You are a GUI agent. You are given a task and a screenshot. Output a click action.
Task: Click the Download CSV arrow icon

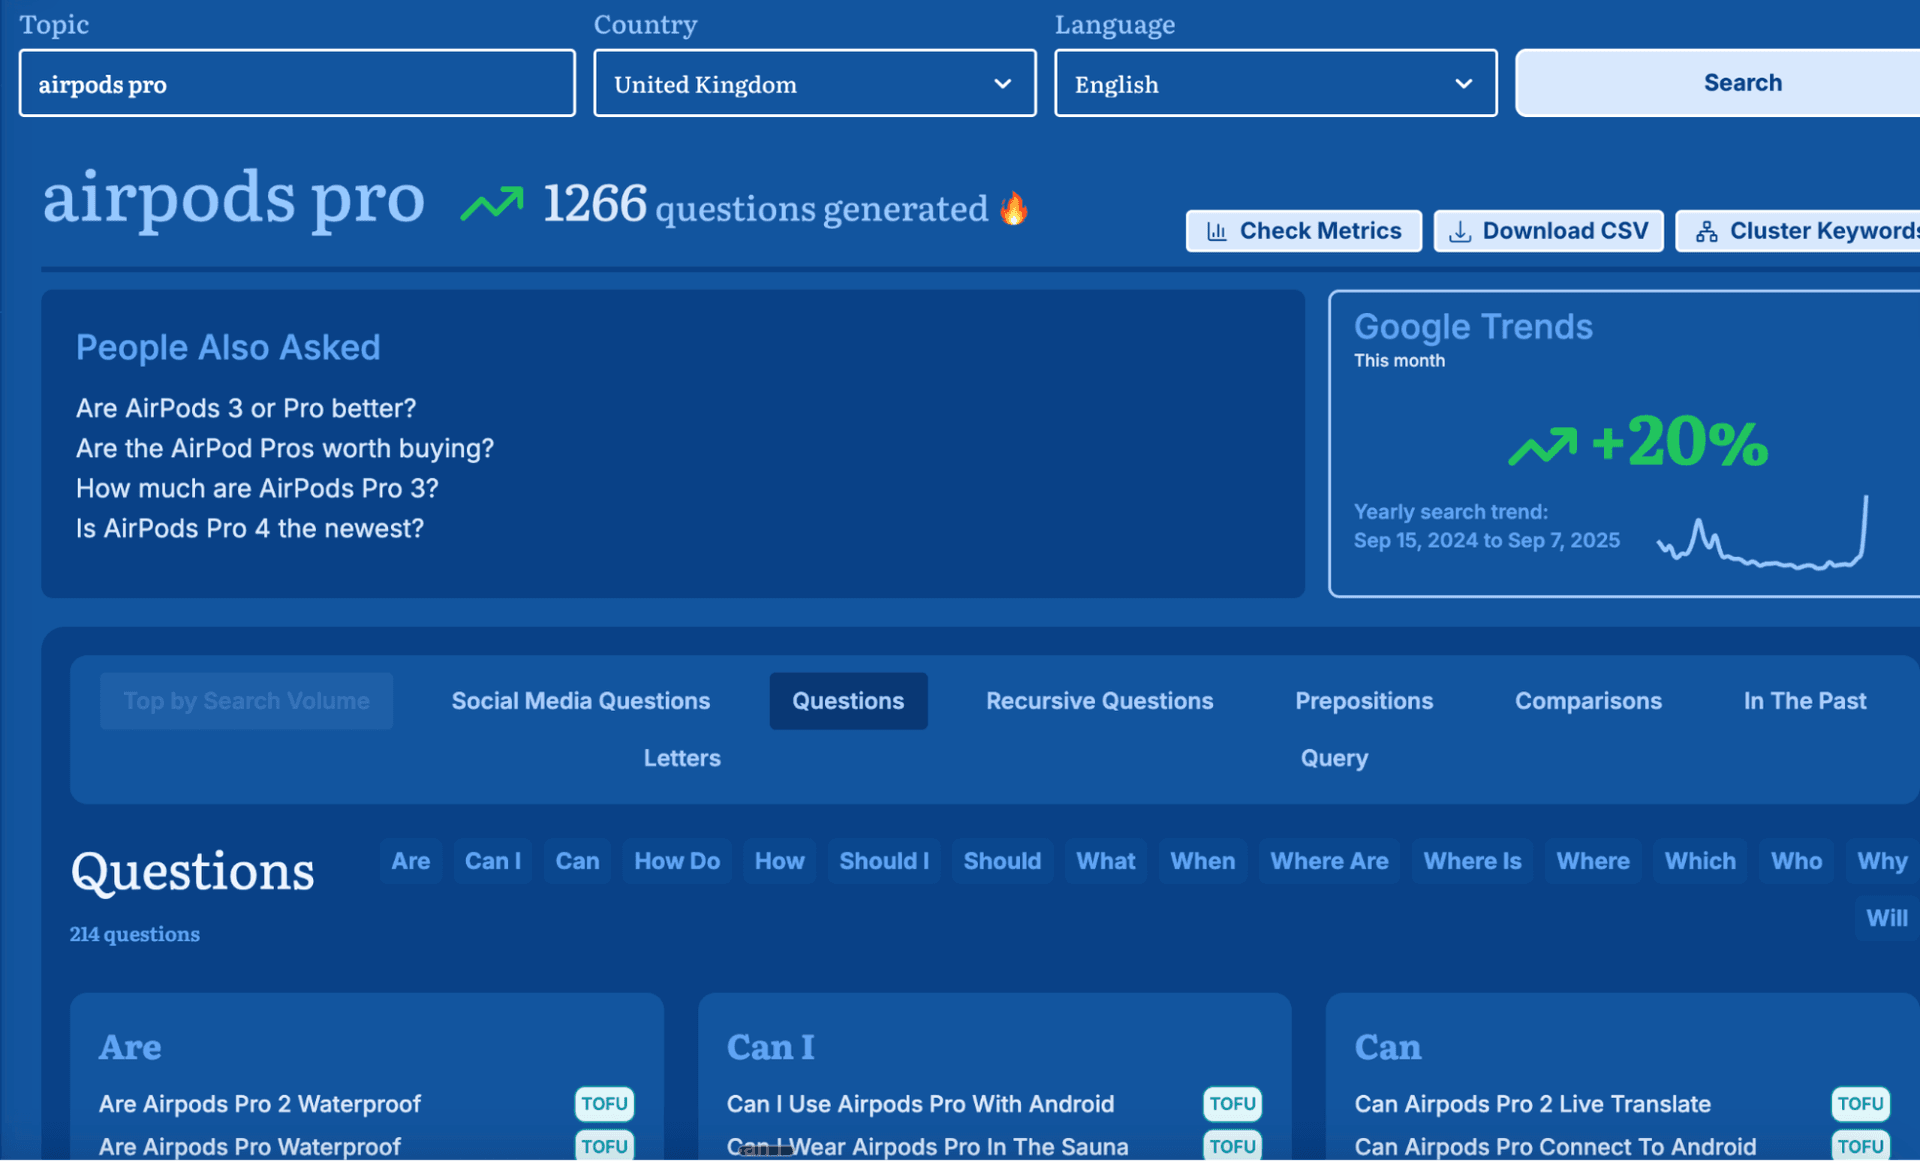[x=1460, y=231]
